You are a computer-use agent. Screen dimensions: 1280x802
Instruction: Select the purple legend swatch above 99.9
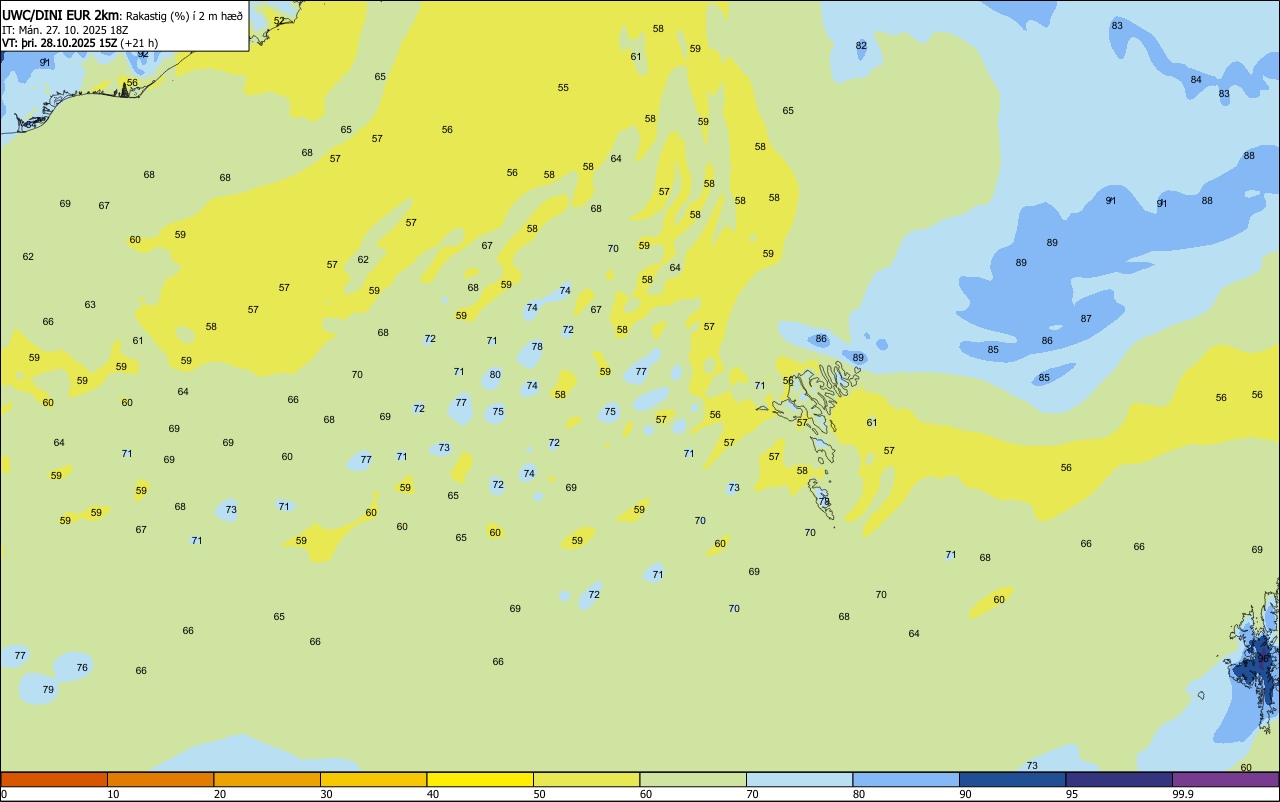click(x=1225, y=779)
